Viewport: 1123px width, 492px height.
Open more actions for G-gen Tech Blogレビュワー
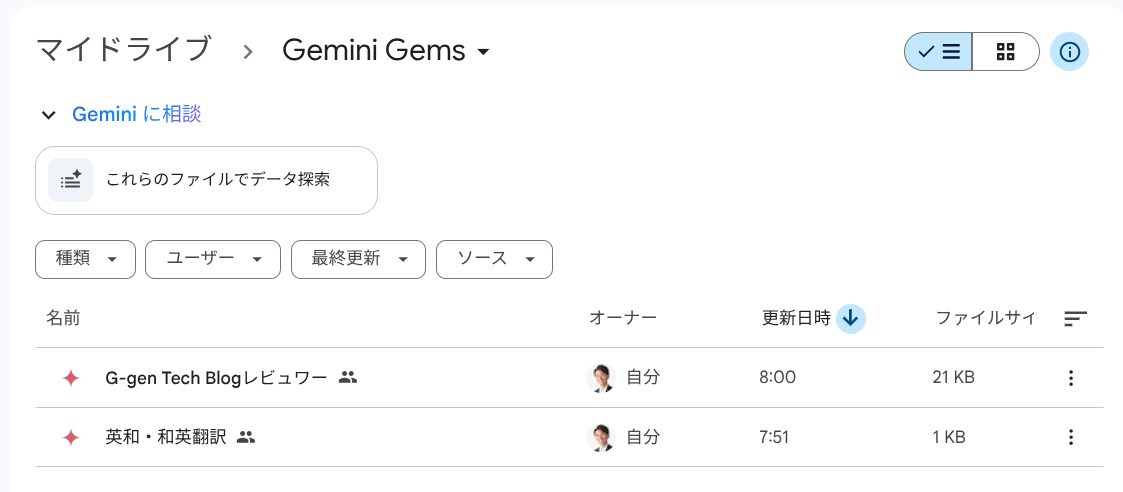[1071, 378]
